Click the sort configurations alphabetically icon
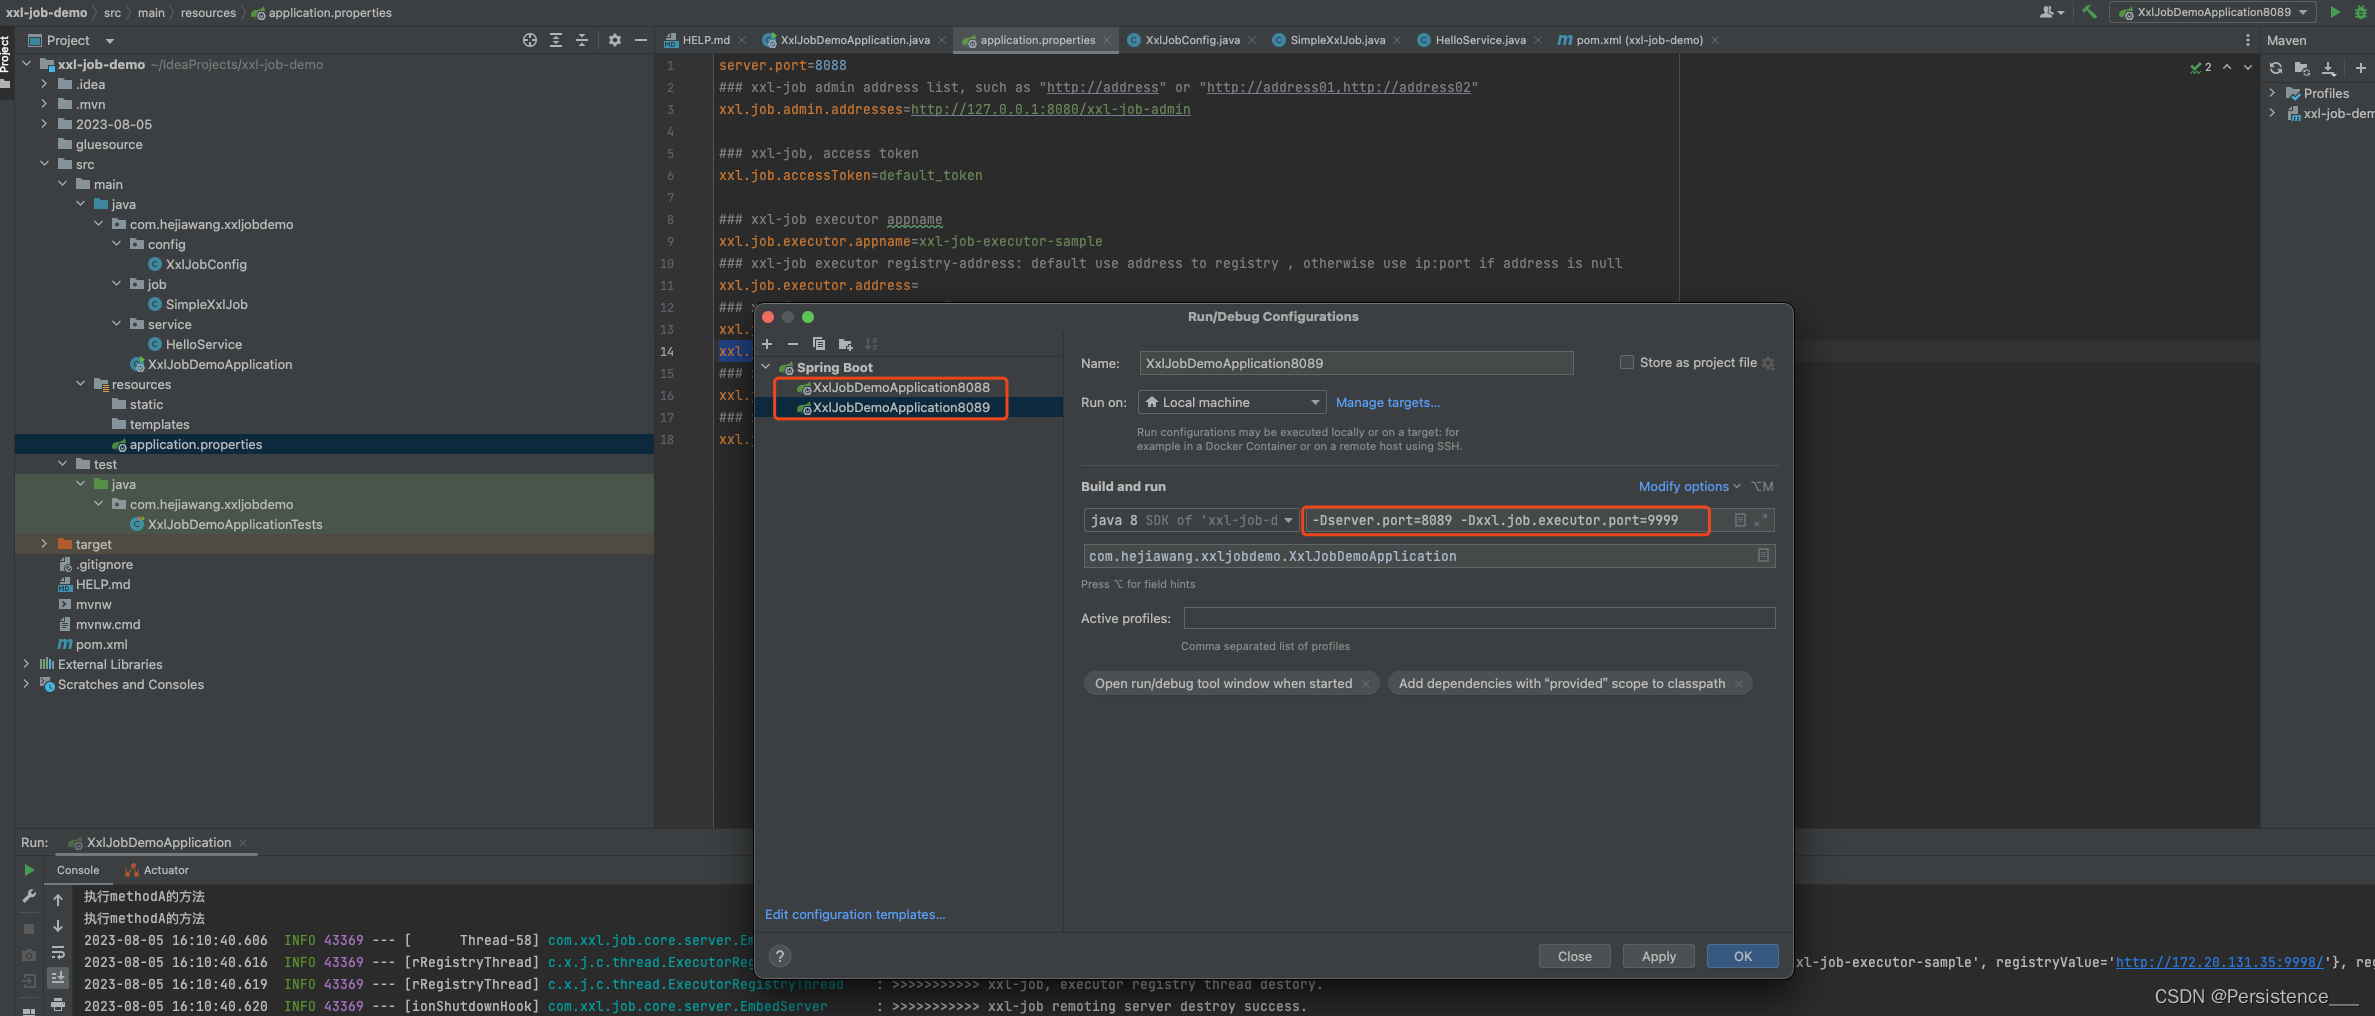Screen dimensions: 2375x1016 [871, 344]
